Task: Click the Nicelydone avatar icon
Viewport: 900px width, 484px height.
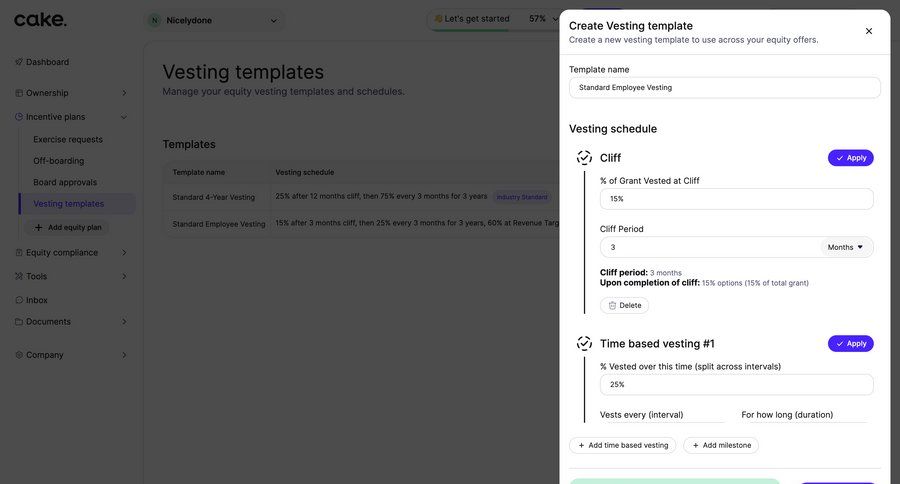Action: pyautogui.click(x=154, y=20)
